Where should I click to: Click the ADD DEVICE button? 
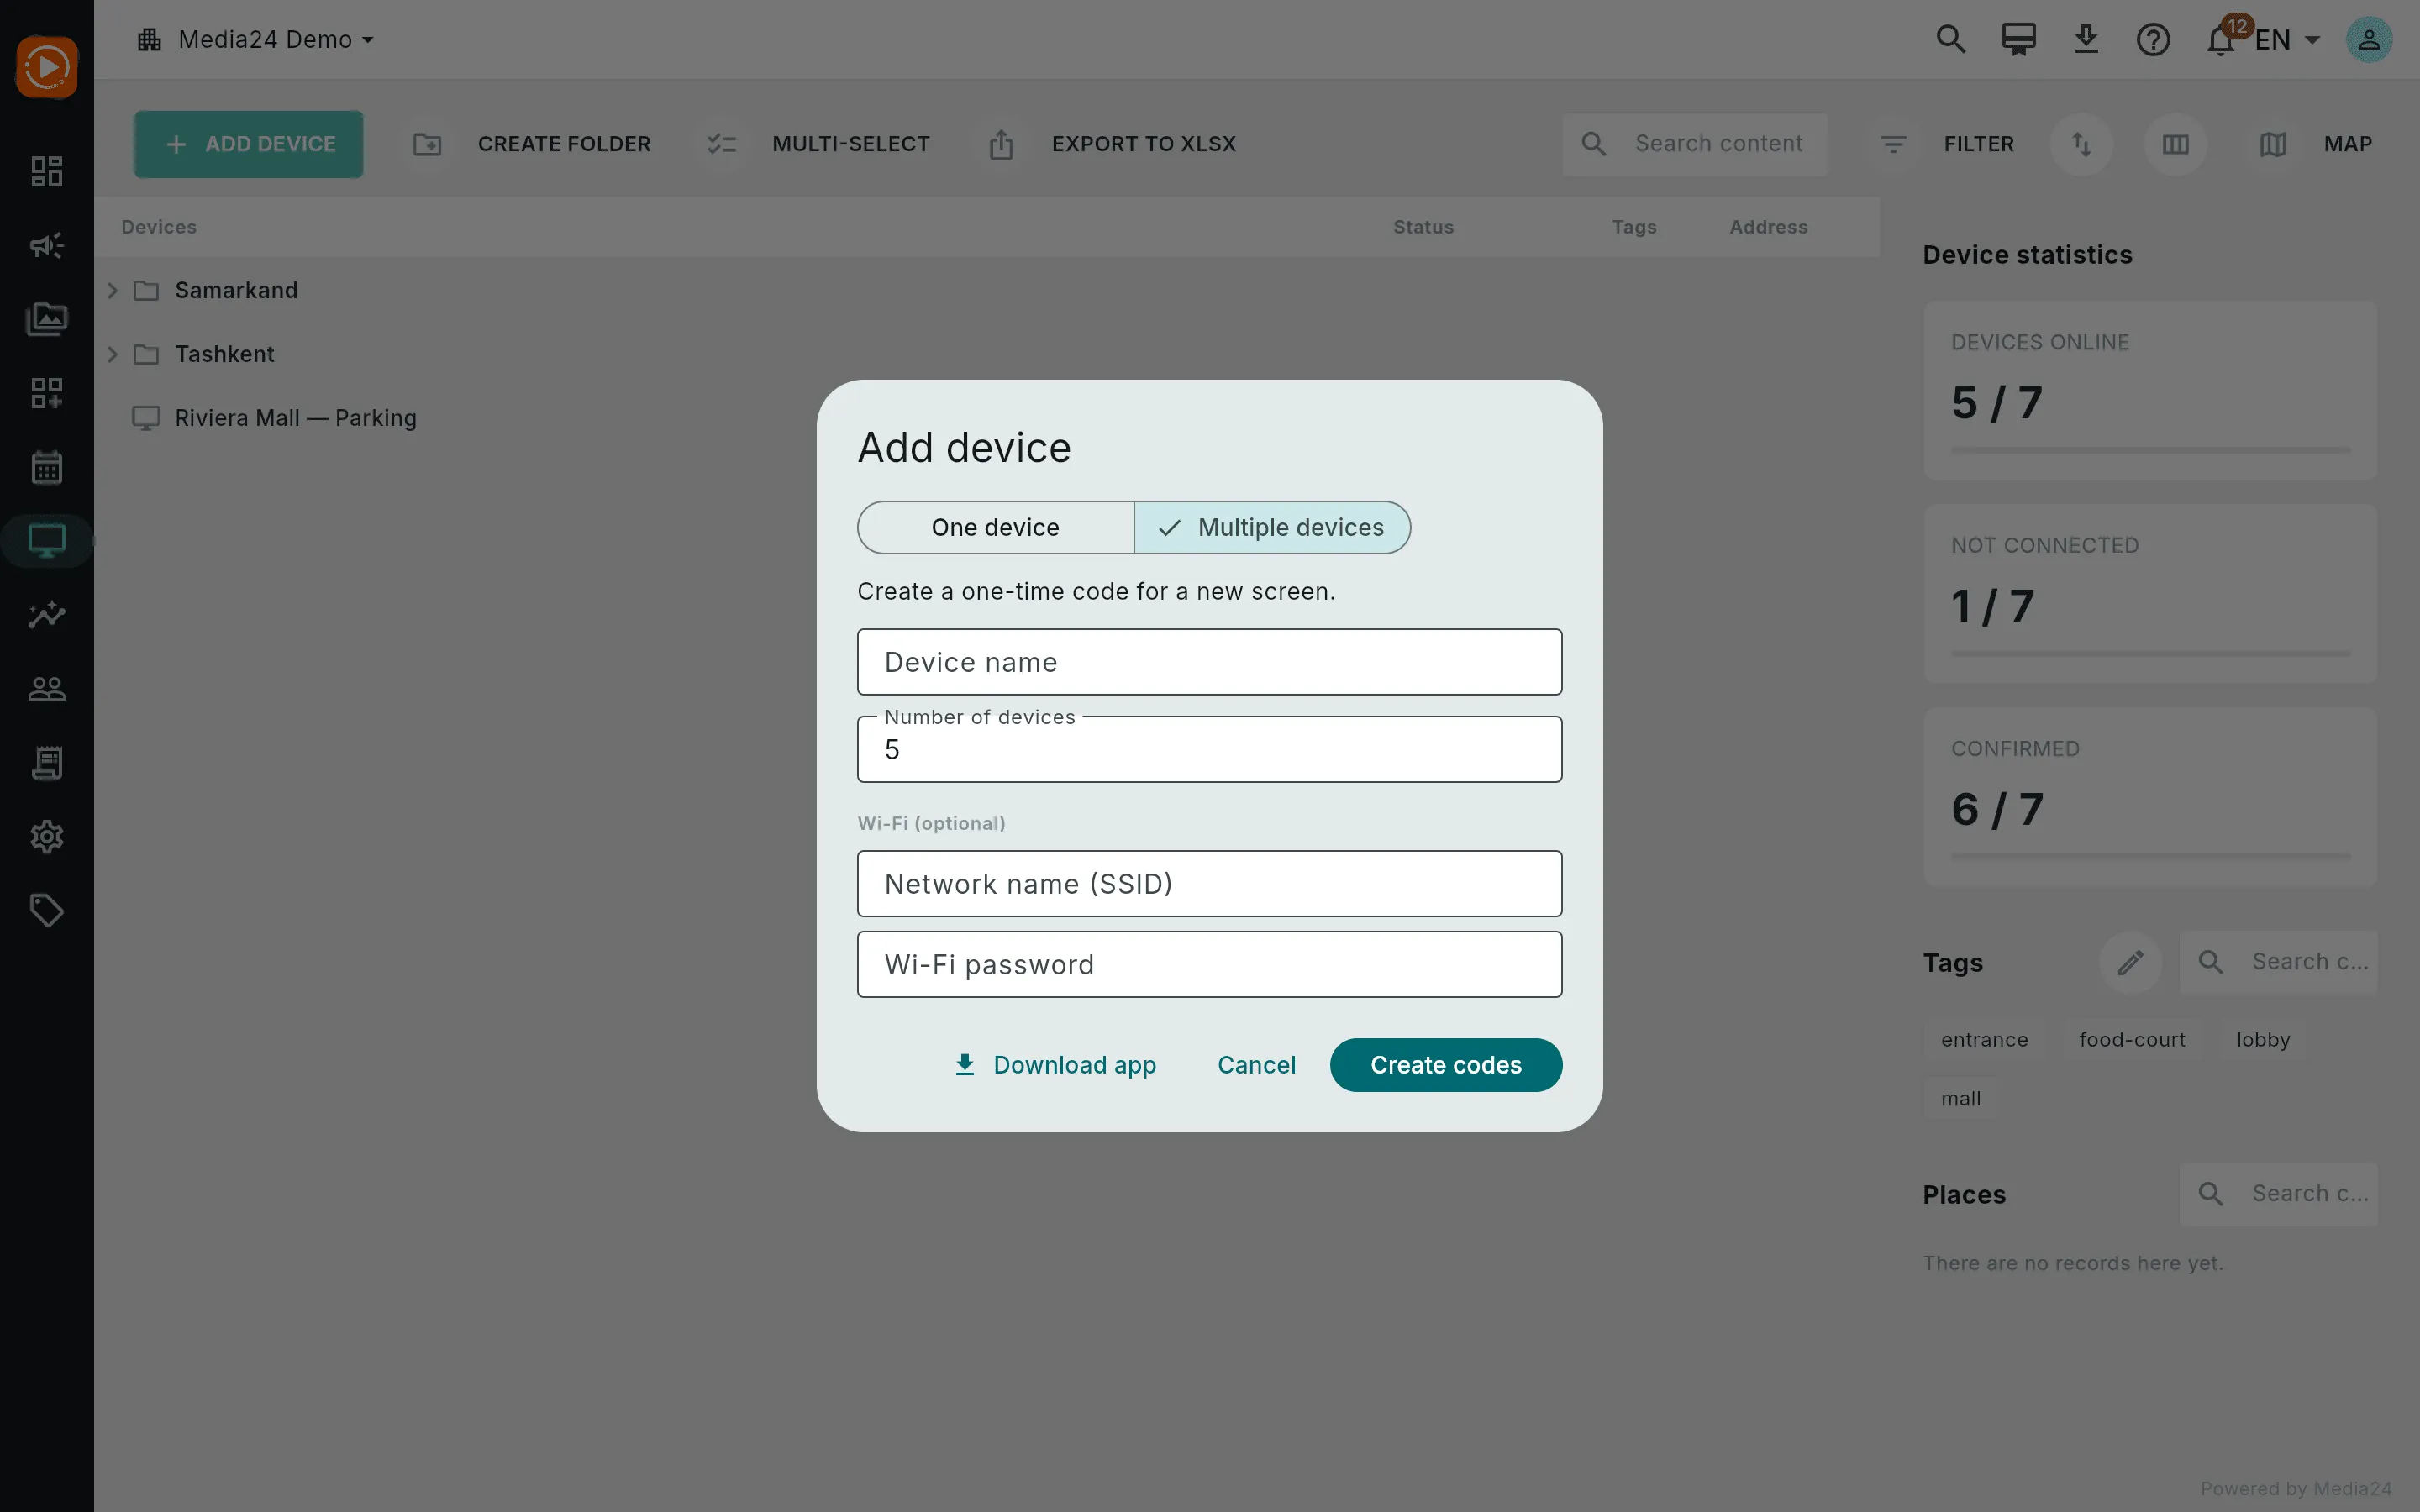(x=249, y=144)
